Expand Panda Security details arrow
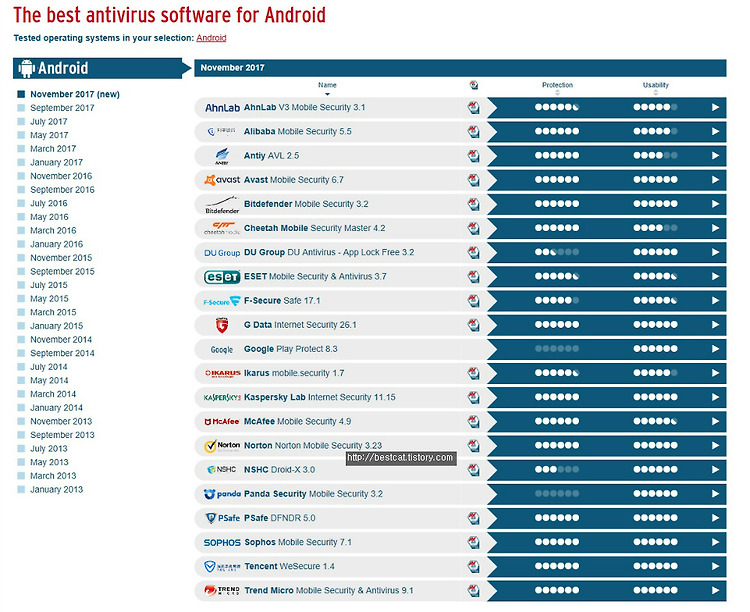Image resolution: width=750 pixels, height=612 pixels. [x=715, y=494]
